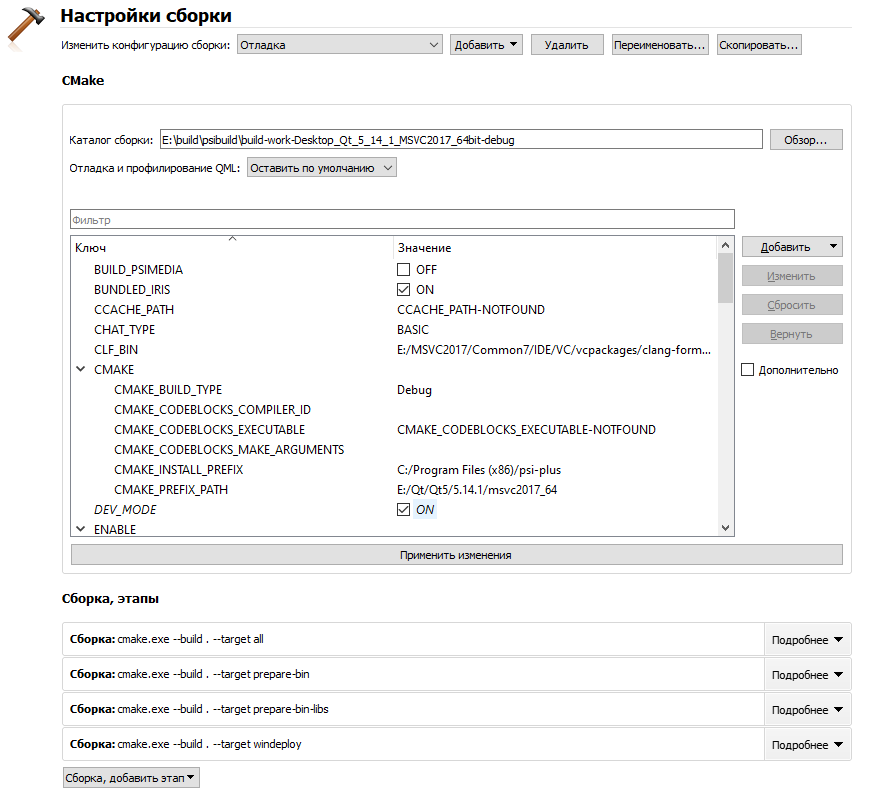Open Добавить menu beside the CMake table
892x804 pixels.
[x=791, y=247]
